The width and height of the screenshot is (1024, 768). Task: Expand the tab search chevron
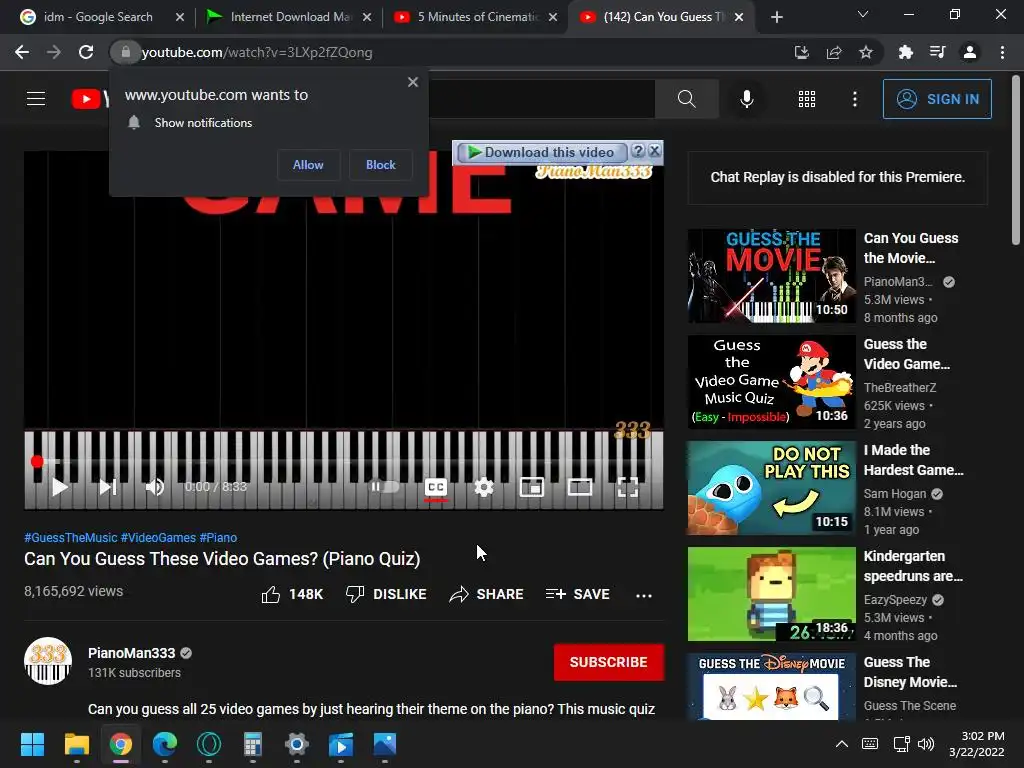[x=863, y=14]
